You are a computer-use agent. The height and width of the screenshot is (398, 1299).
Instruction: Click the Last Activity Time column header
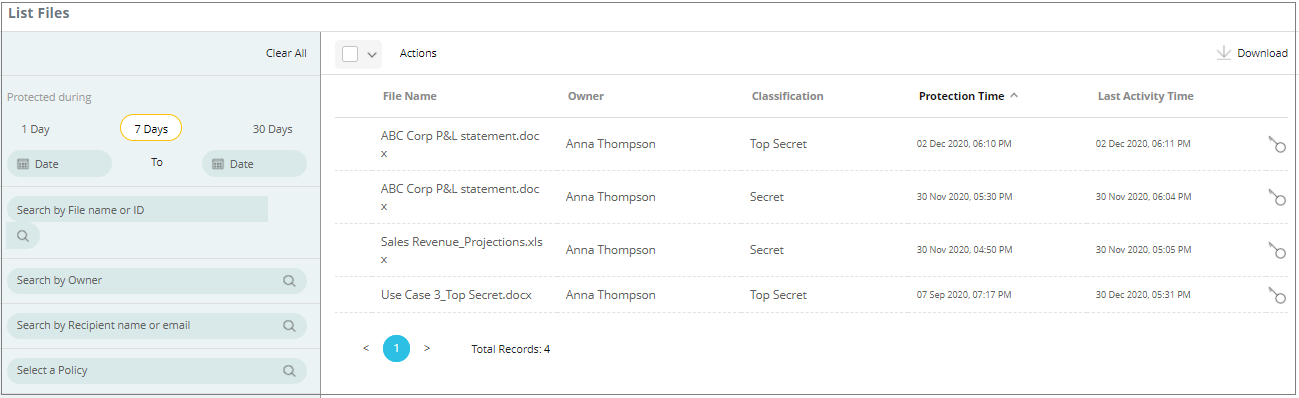pyautogui.click(x=1146, y=96)
